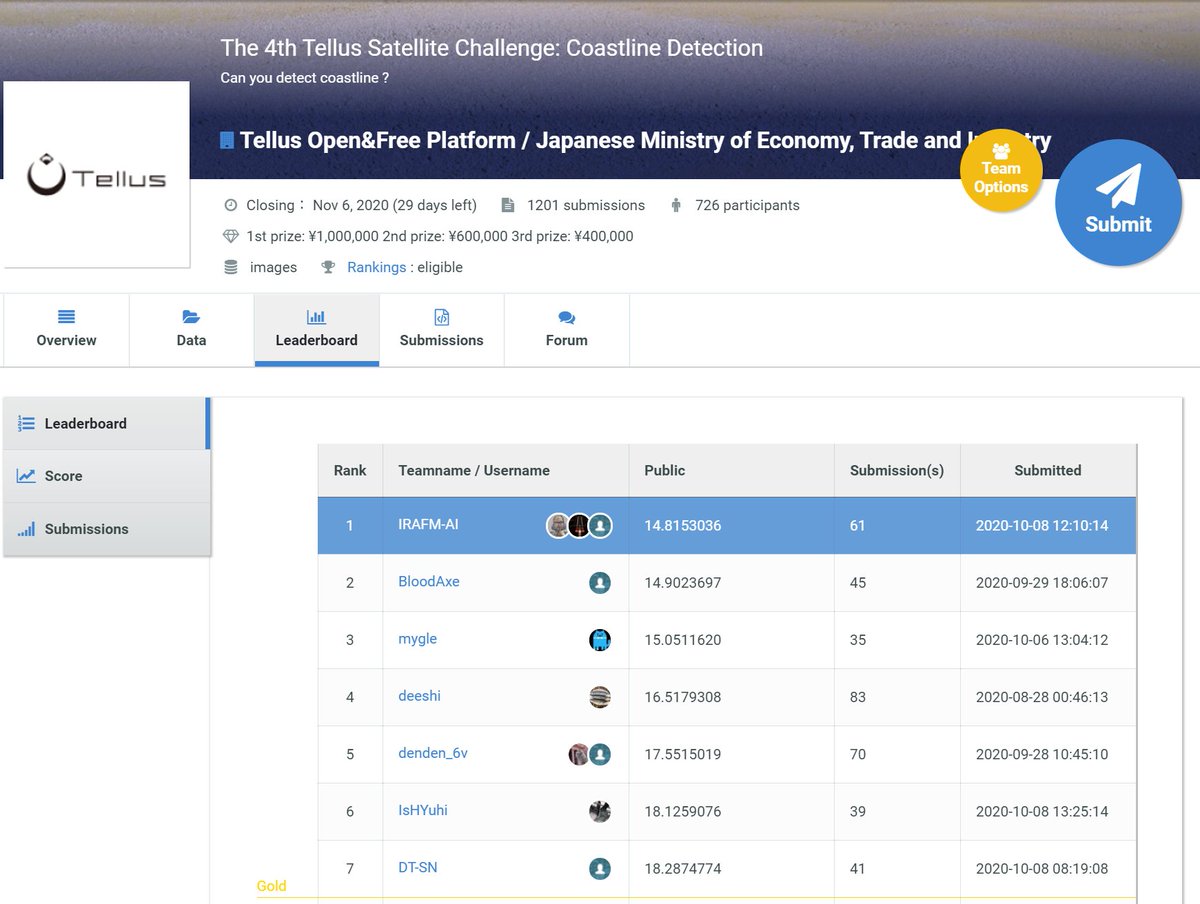The width and height of the screenshot is (1200, 904).
Task: Click score 16.5179308
Action: point(683,697)
